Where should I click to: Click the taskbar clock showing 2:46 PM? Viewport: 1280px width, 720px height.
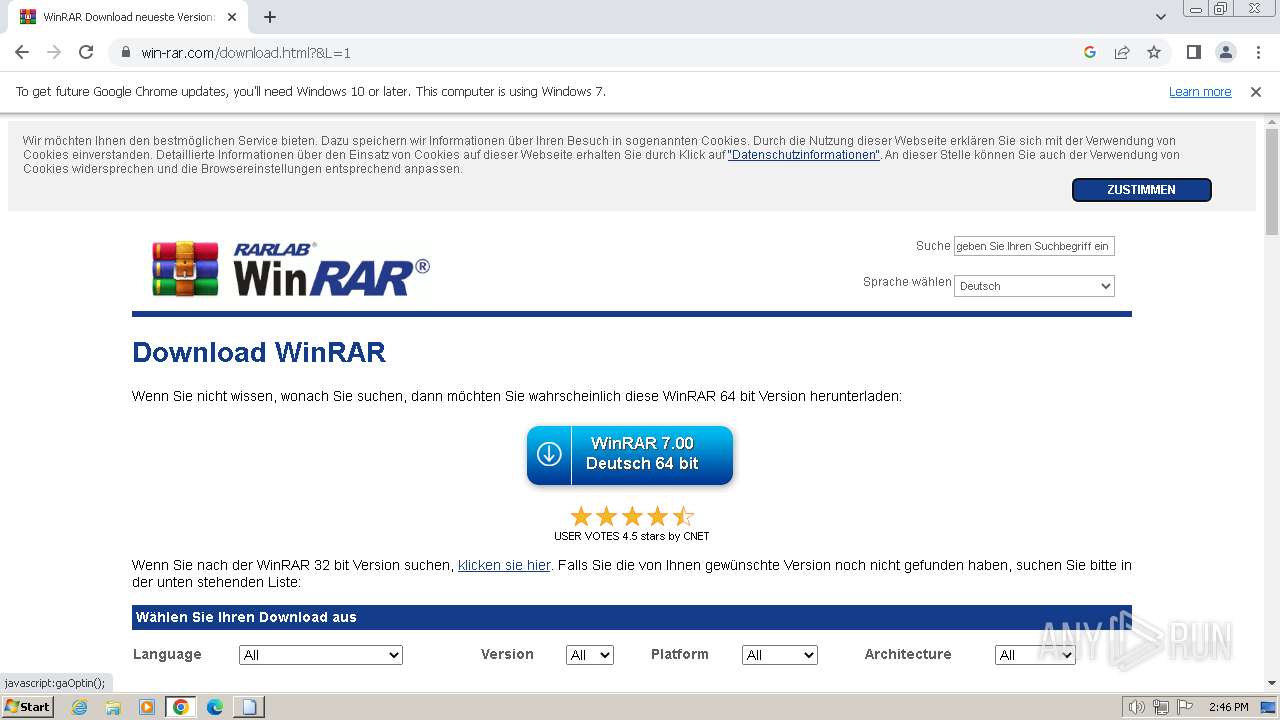(x=1228, y=707)
